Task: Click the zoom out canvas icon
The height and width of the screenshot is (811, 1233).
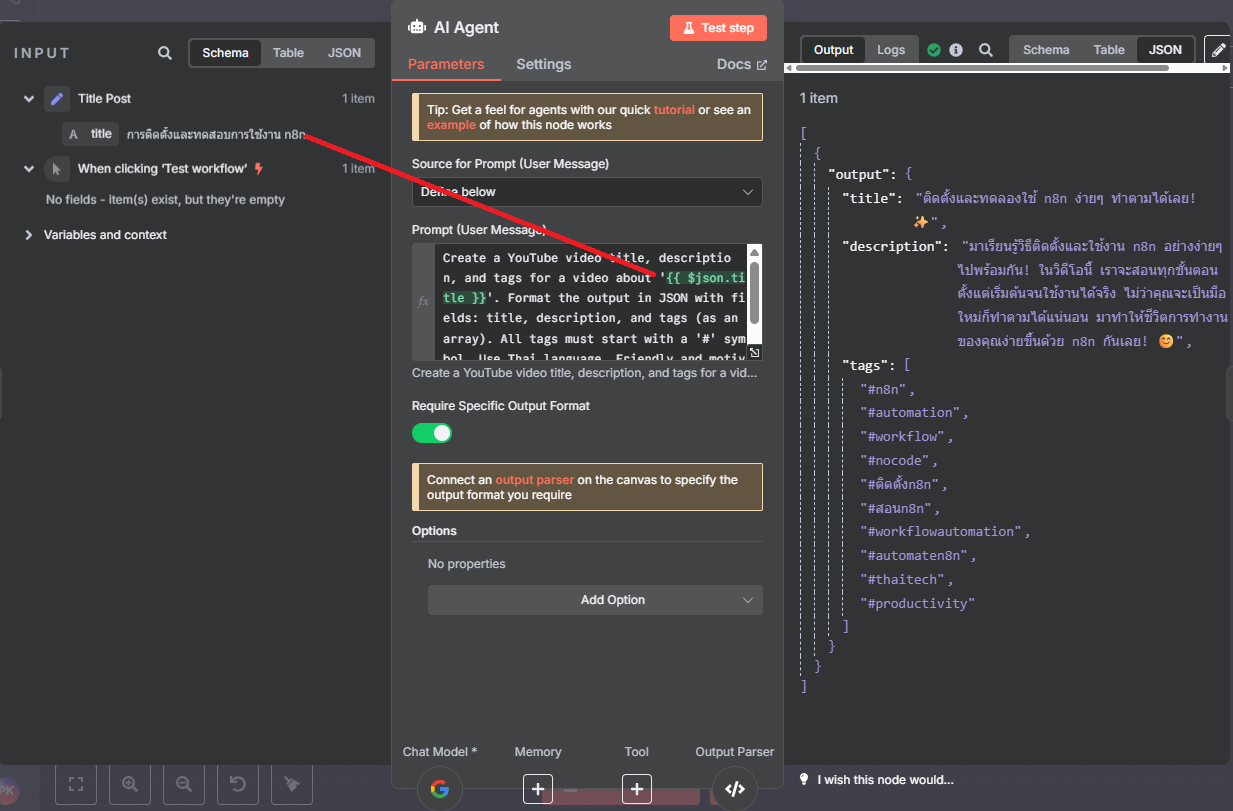Action: pyautogui.click(x=183, y=785)
